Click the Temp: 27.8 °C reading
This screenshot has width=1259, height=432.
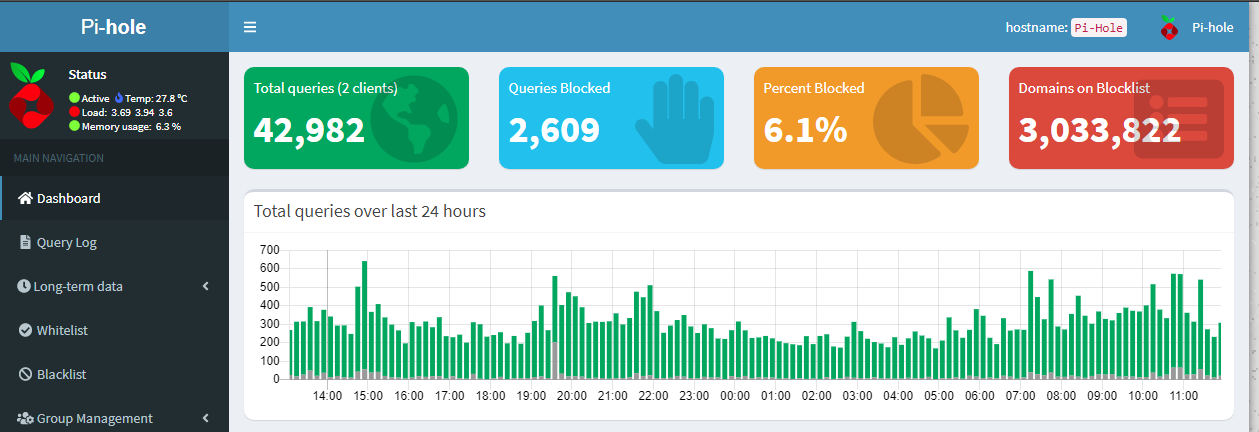coord(156,98)
